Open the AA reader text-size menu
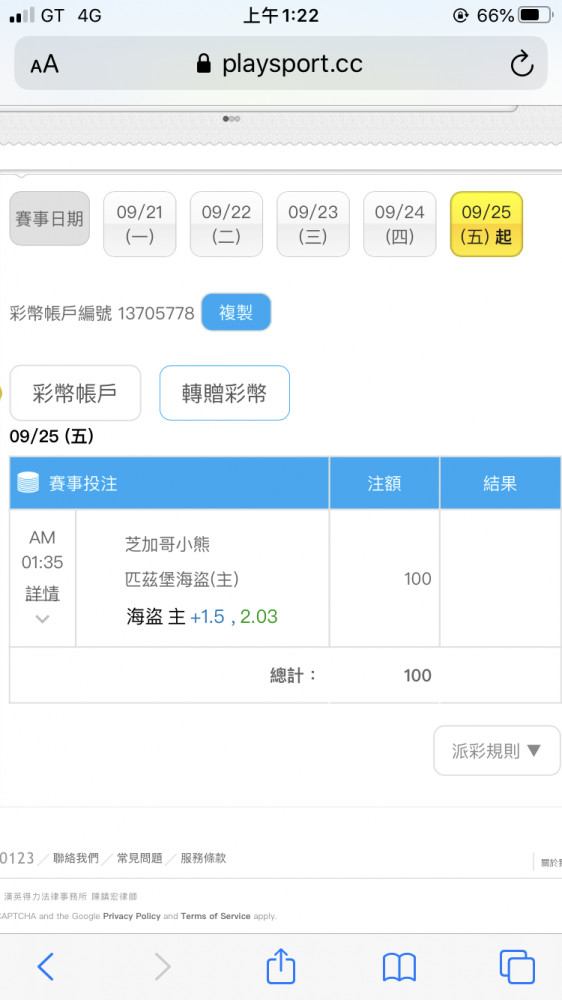The image size is (562, 1000). coord(44,64)
